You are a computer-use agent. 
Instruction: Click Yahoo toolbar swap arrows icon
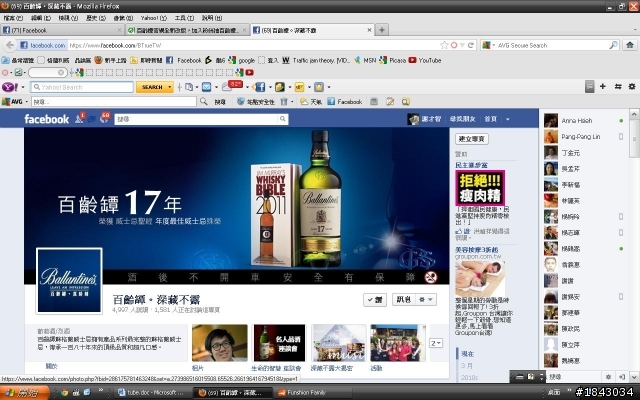click(x=618, y=87)
